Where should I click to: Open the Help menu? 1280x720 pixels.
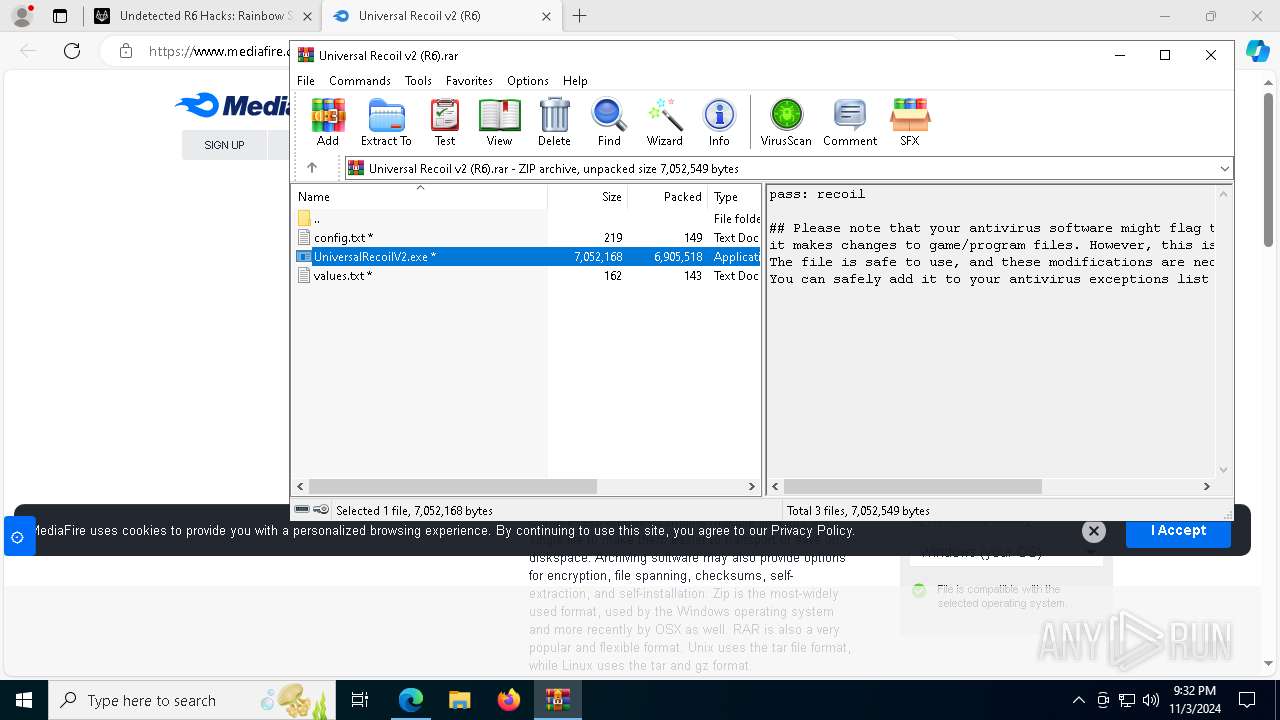tap(575, 81)
